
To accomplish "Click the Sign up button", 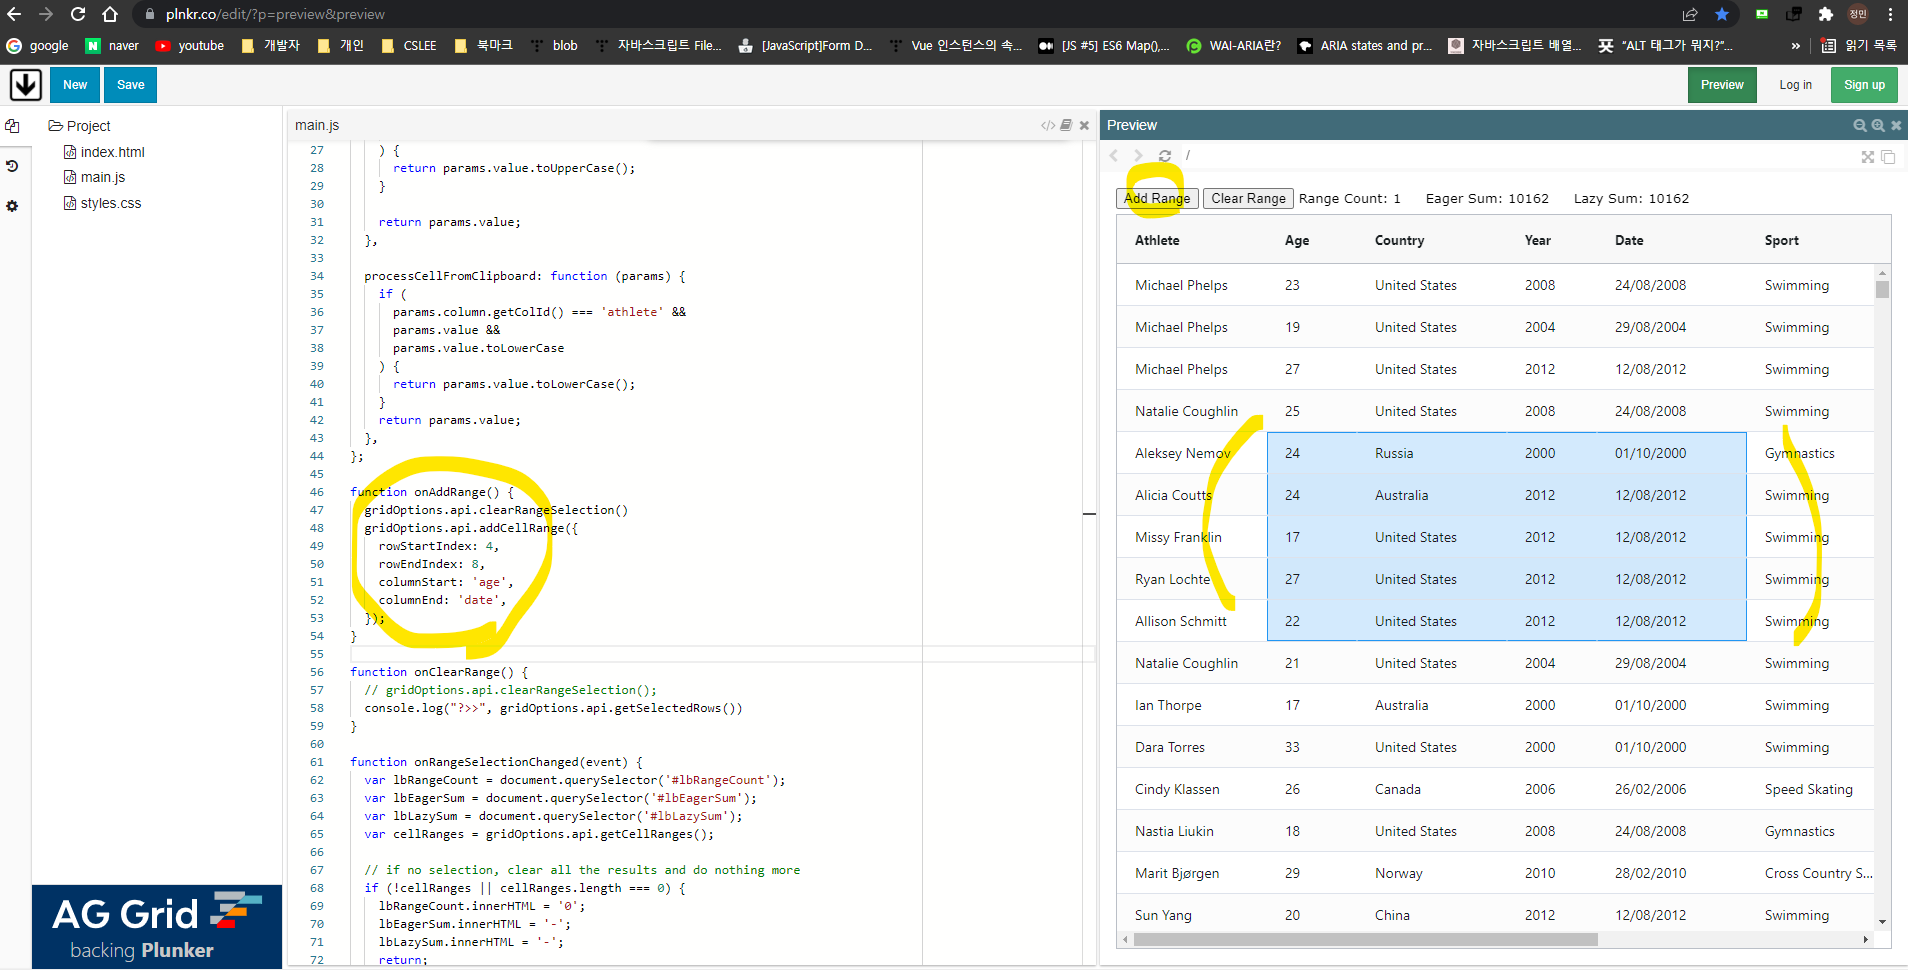I will click(x=1864, y=85).
